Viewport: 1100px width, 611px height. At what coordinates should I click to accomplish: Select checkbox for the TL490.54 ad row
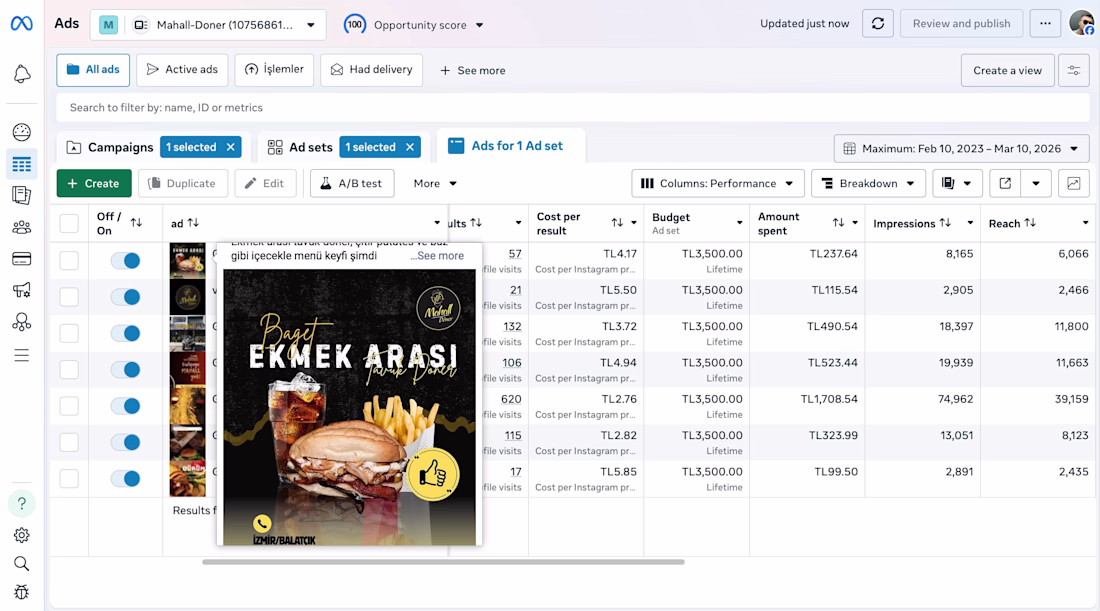pyautogui.click(x=69, y=333)
